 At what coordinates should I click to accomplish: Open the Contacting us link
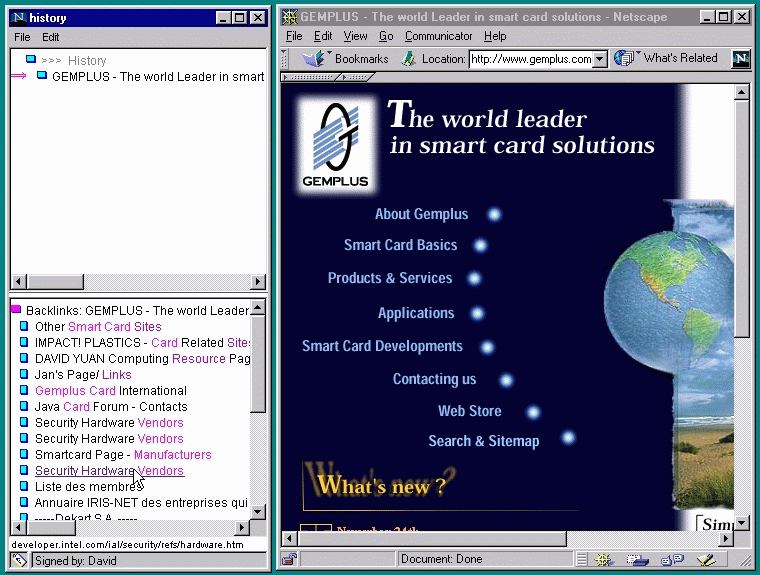[434, 379]
